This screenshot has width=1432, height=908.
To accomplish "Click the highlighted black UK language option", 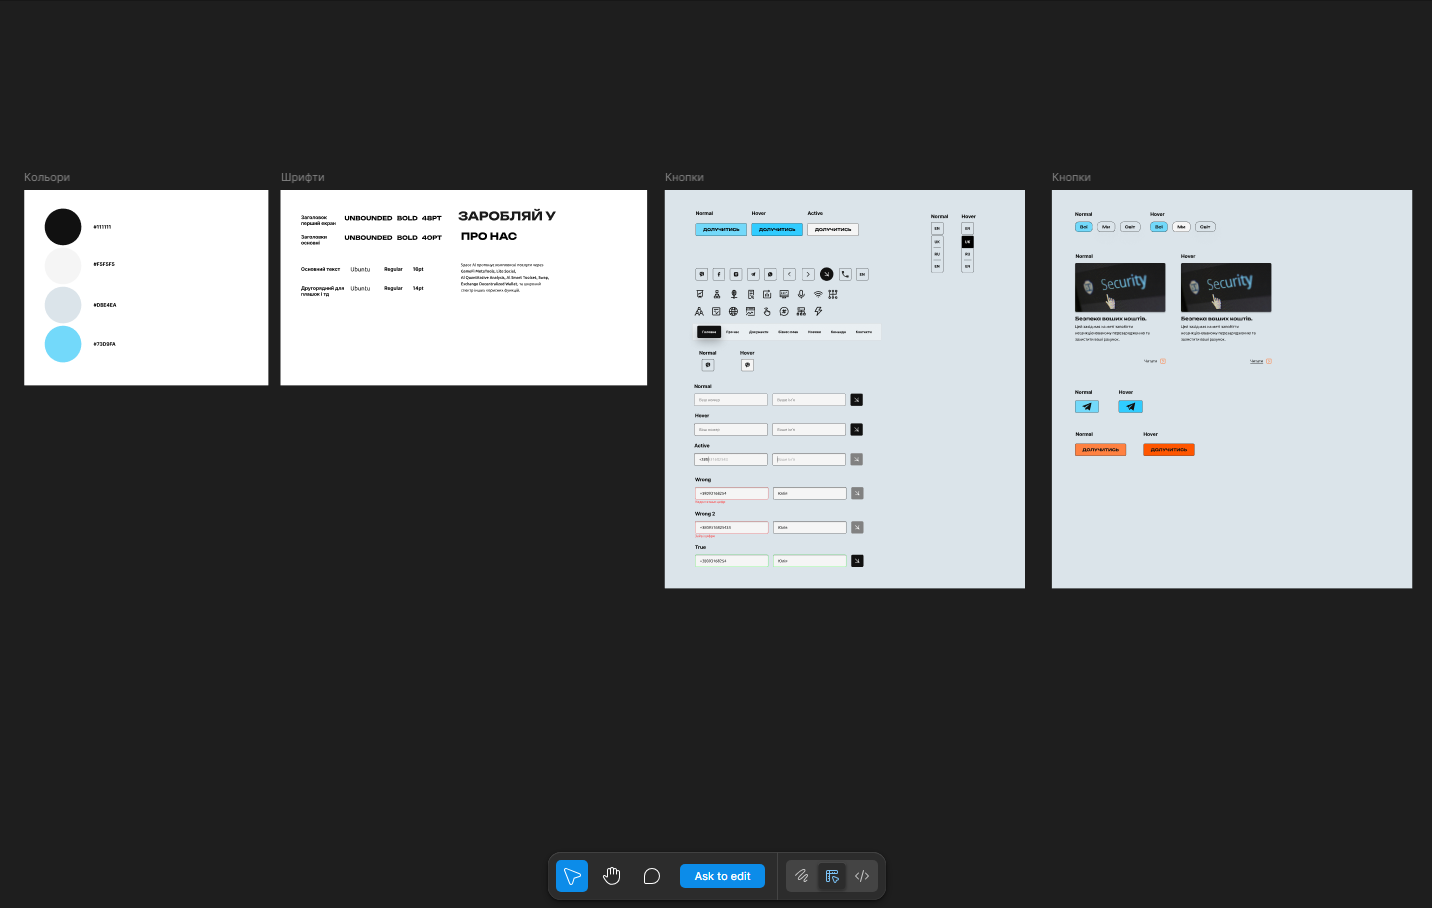I will coord(967,242).
